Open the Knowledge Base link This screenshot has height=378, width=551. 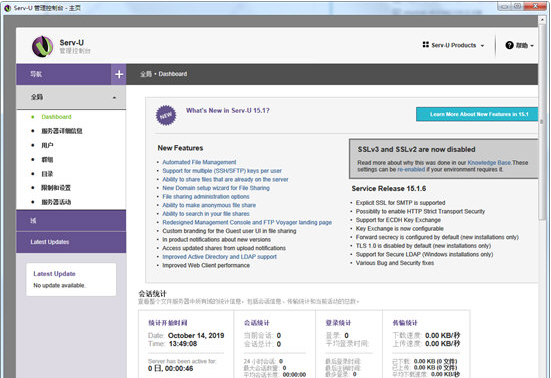(489, 163)
